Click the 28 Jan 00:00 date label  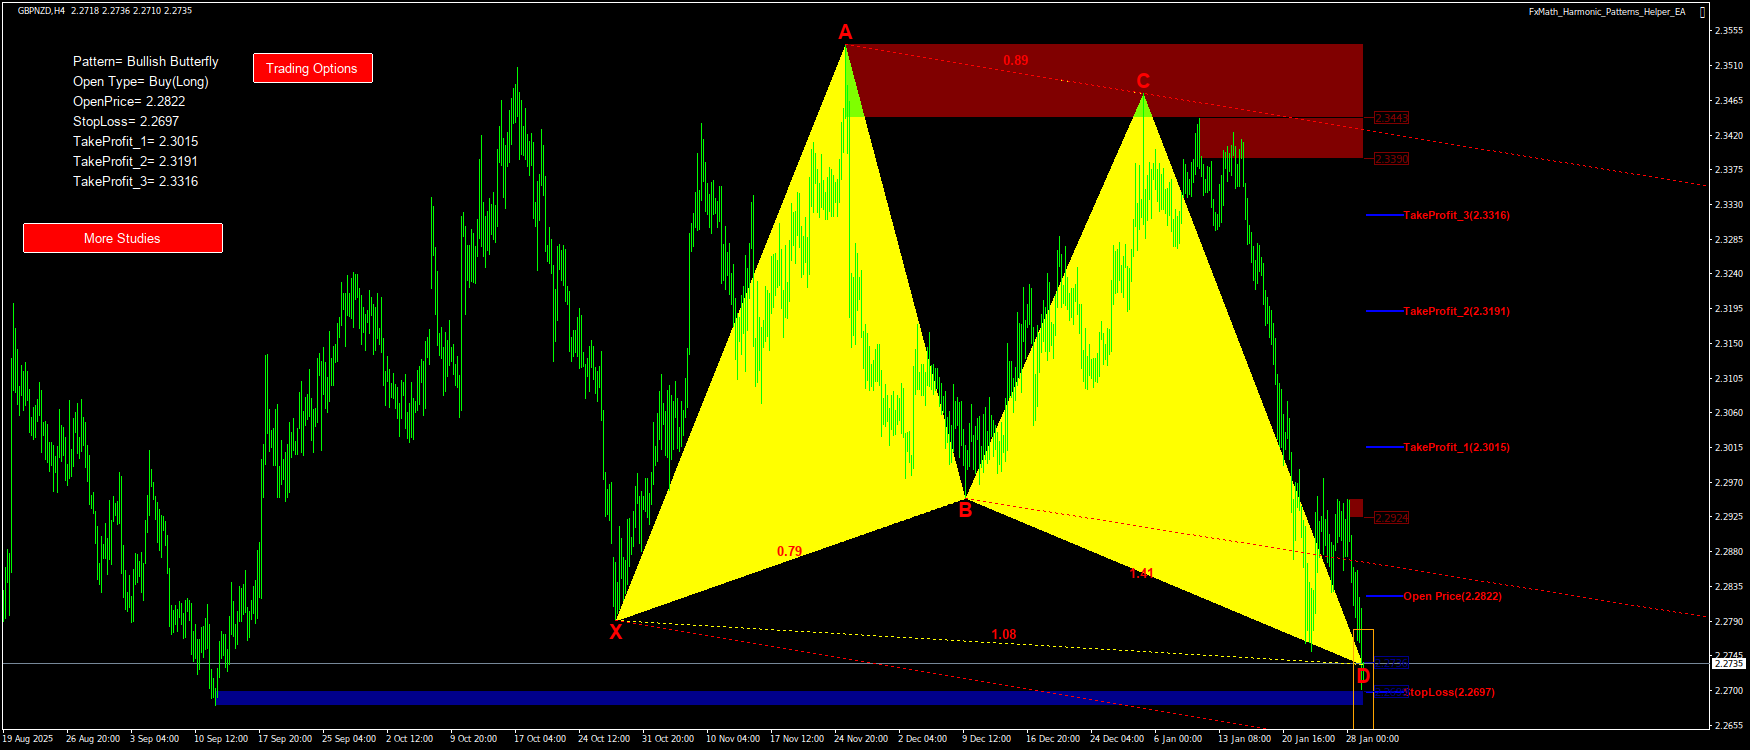coord(1372,739)
